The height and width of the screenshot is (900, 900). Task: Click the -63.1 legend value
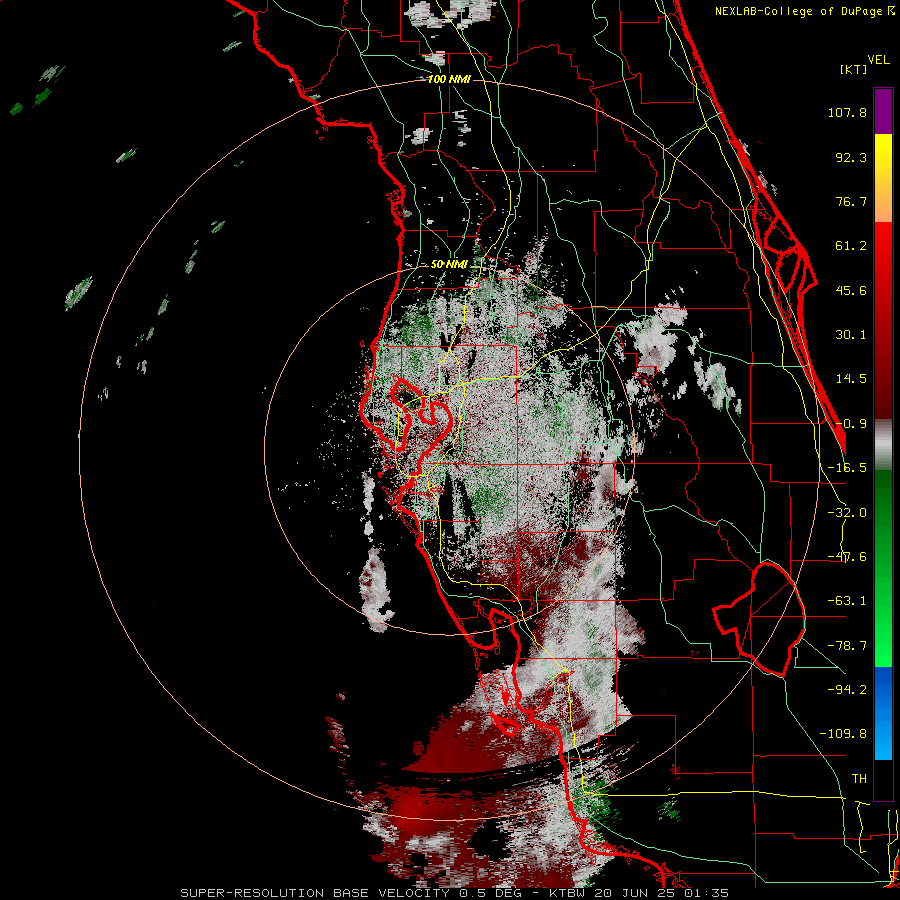click(x=847, y=601)
